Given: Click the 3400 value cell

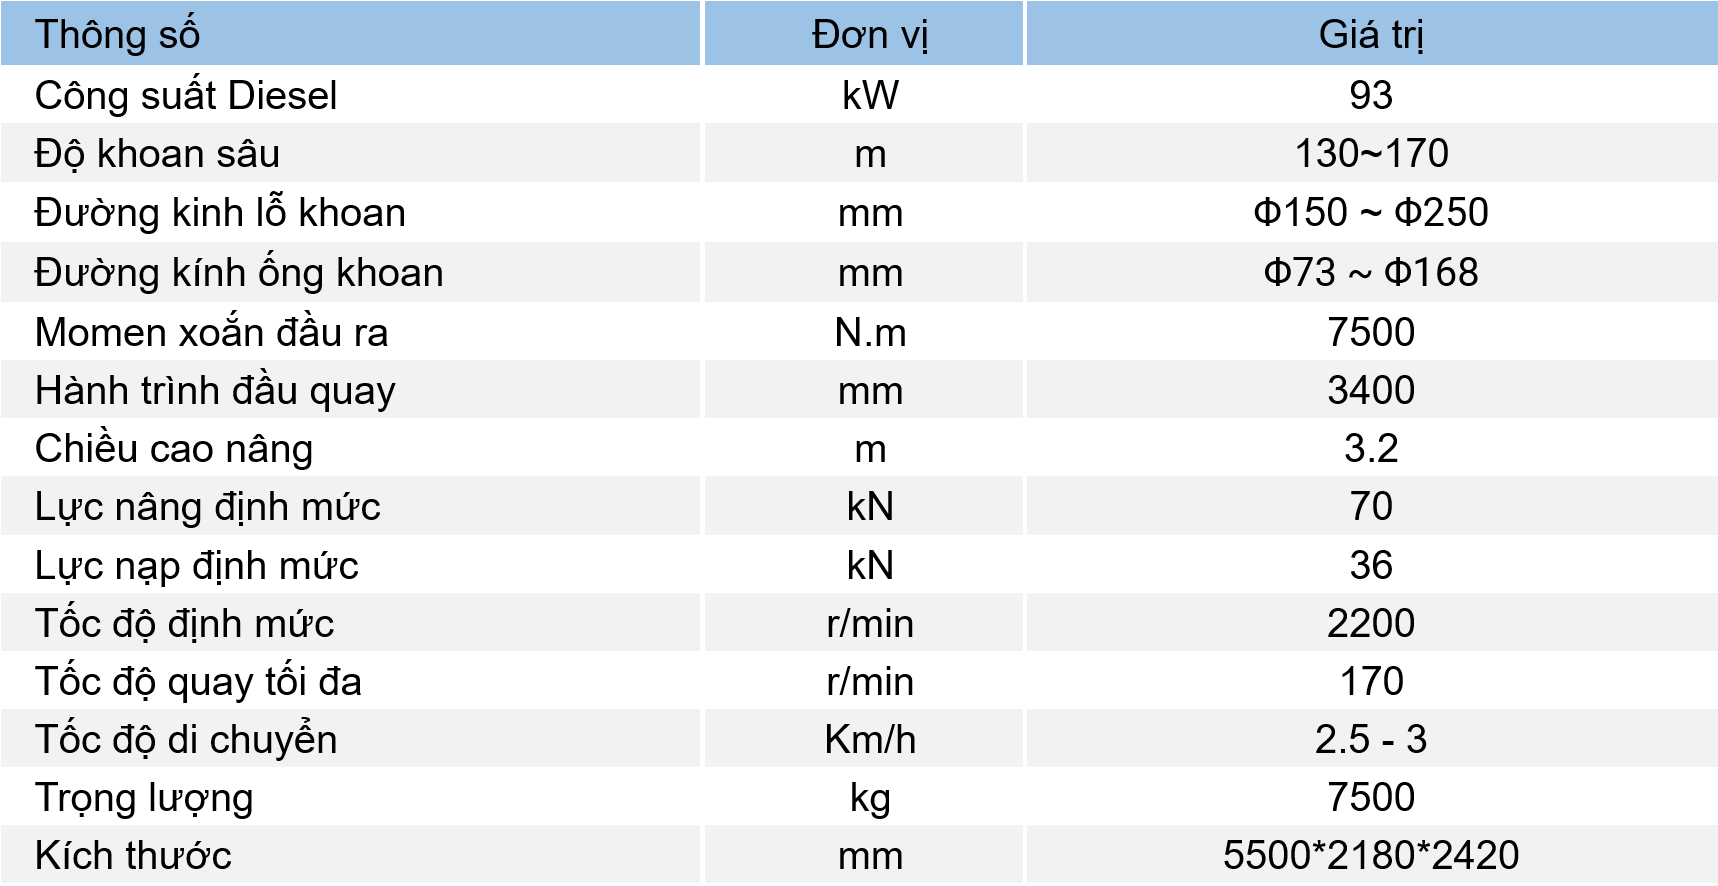Looking at the screenshot, I should click(1370, 390).
